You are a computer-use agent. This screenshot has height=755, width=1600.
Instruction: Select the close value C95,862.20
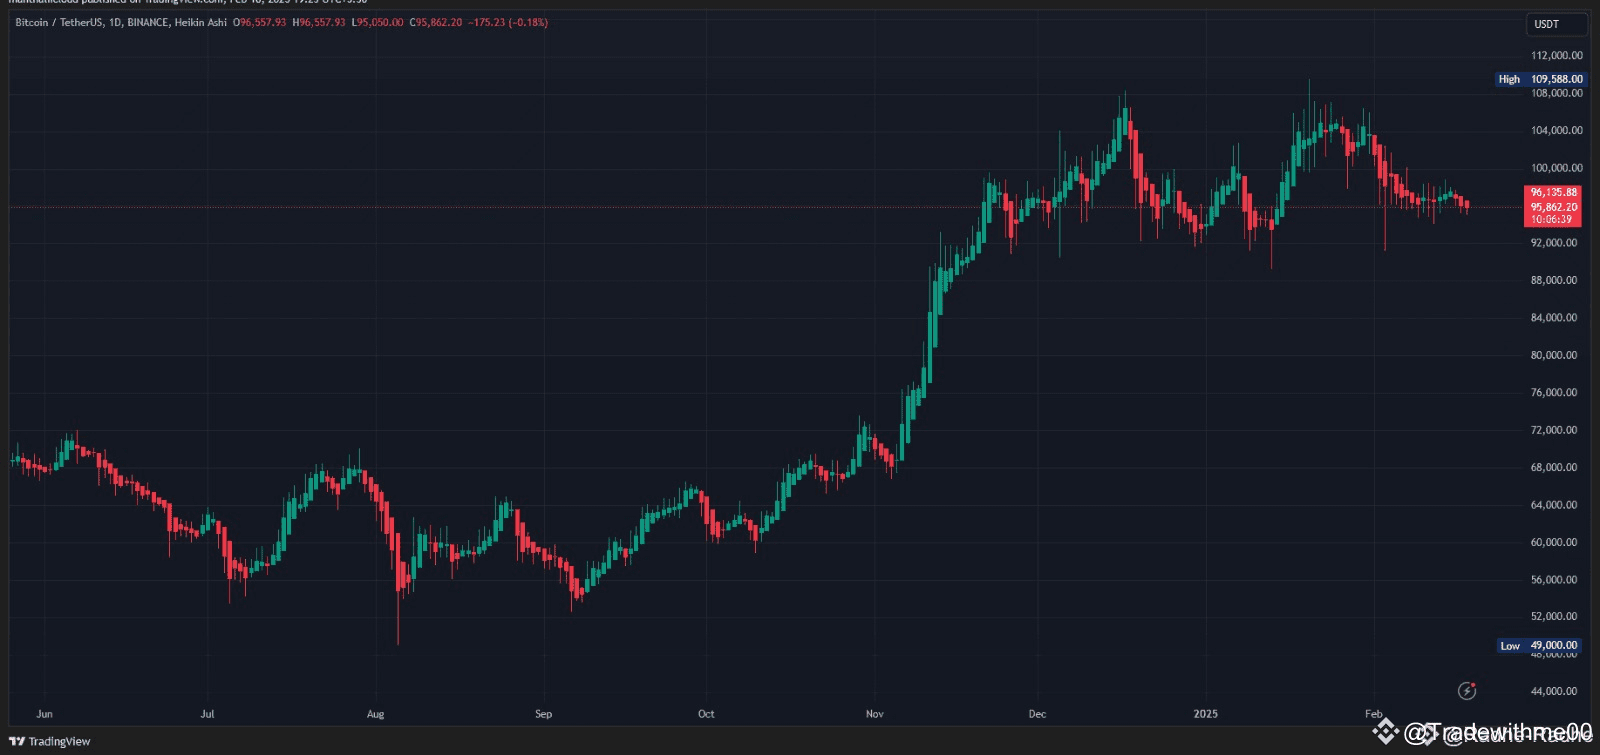pyautogui.click(x=436, y=22)
